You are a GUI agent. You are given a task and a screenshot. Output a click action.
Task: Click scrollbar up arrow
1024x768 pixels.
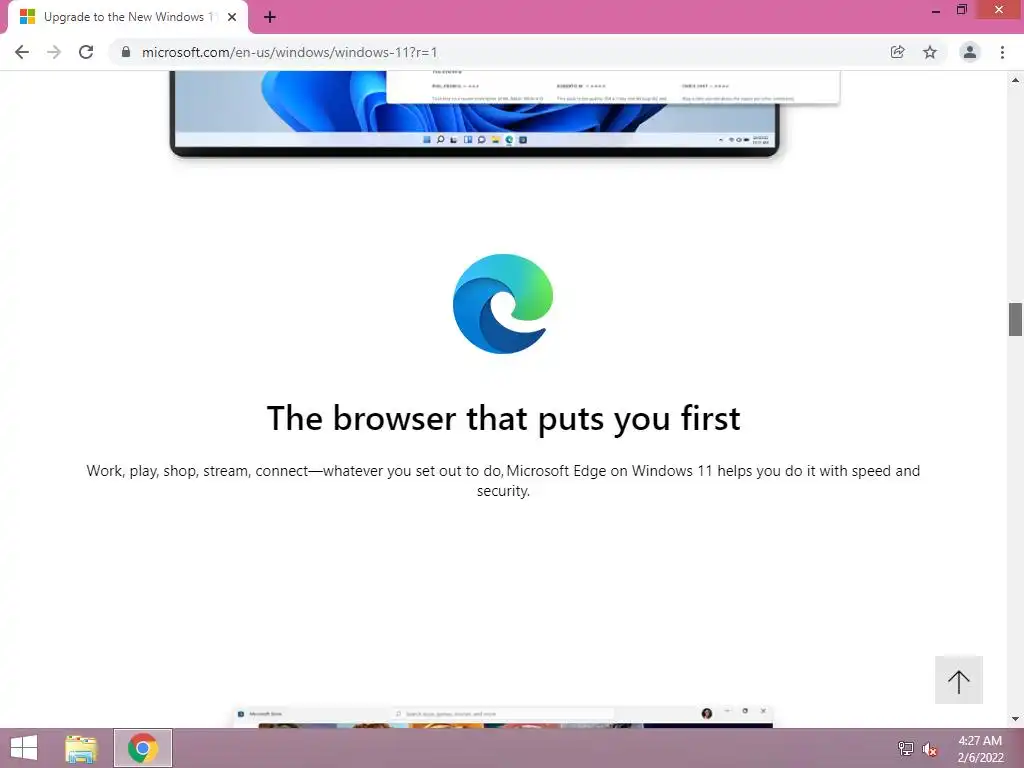[1016, 80]
